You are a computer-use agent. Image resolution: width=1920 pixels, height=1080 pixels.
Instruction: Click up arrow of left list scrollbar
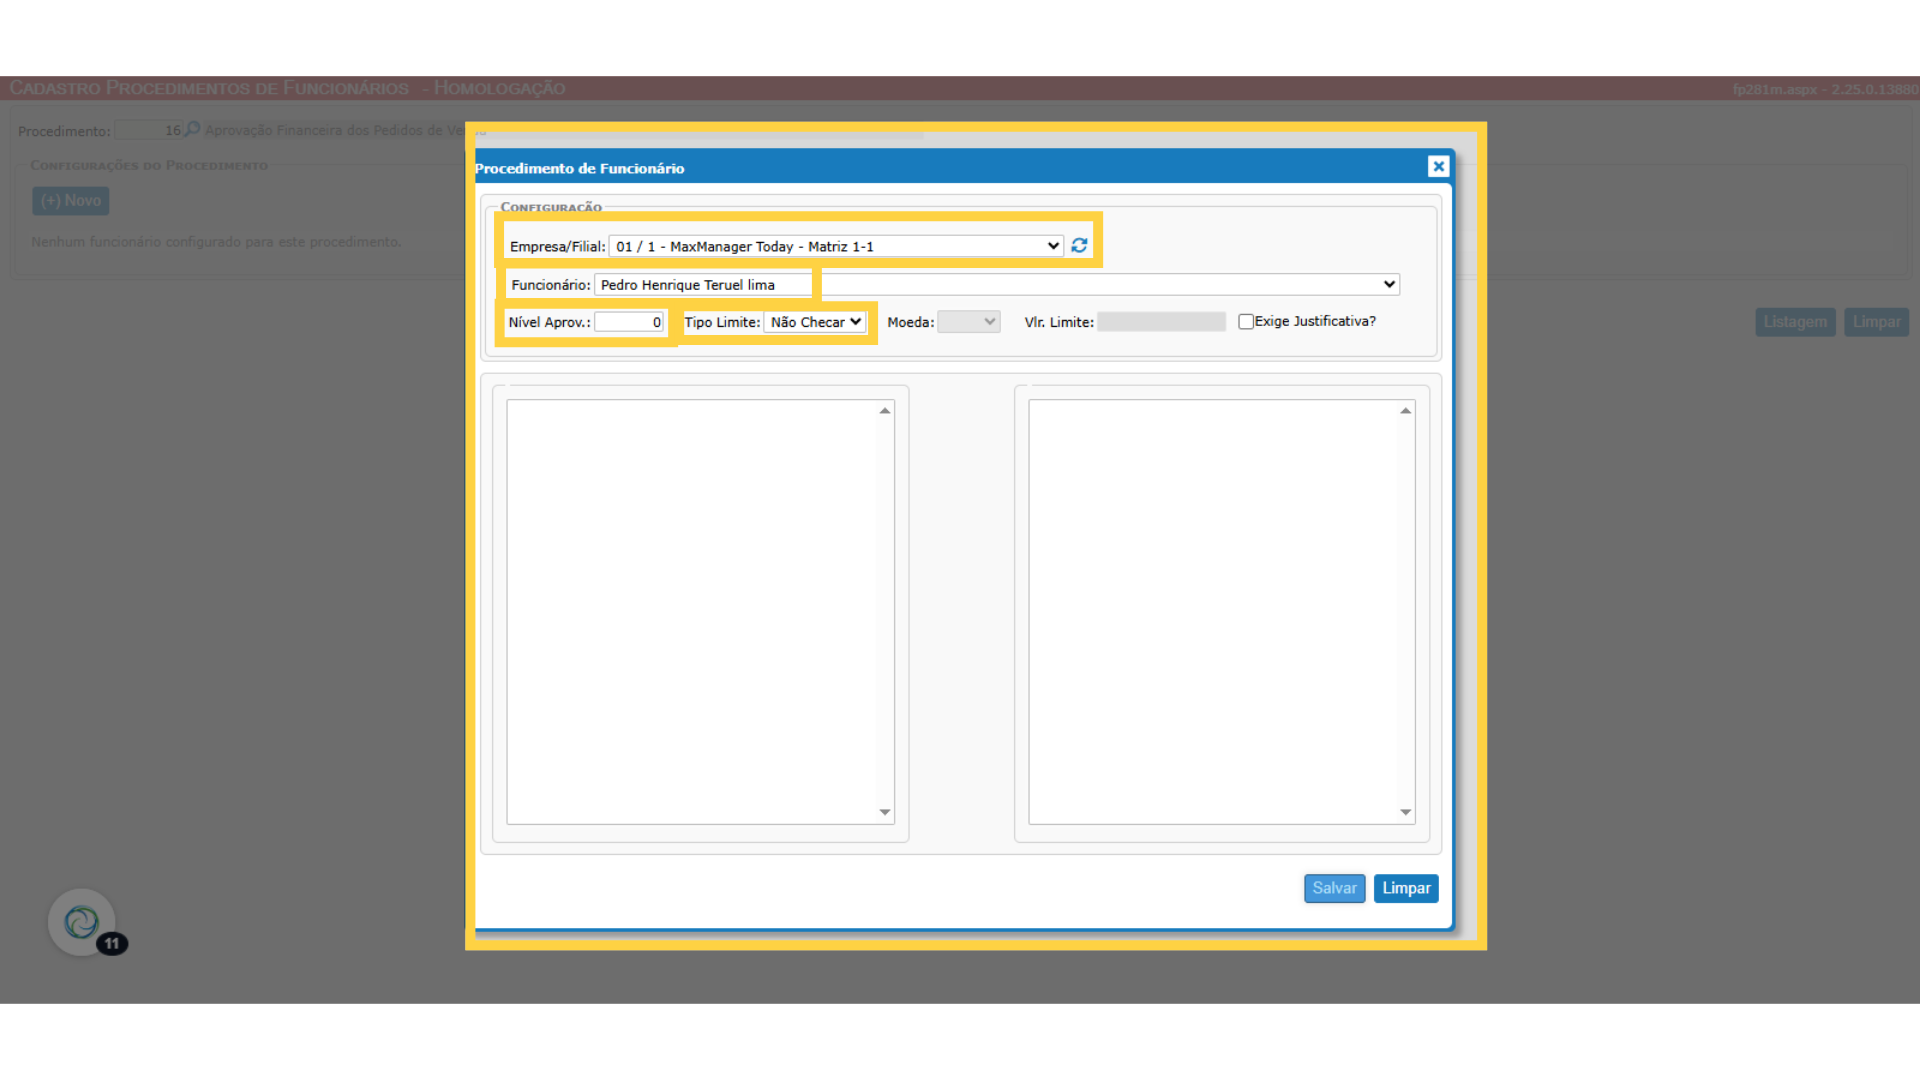(x=885, y=410)
